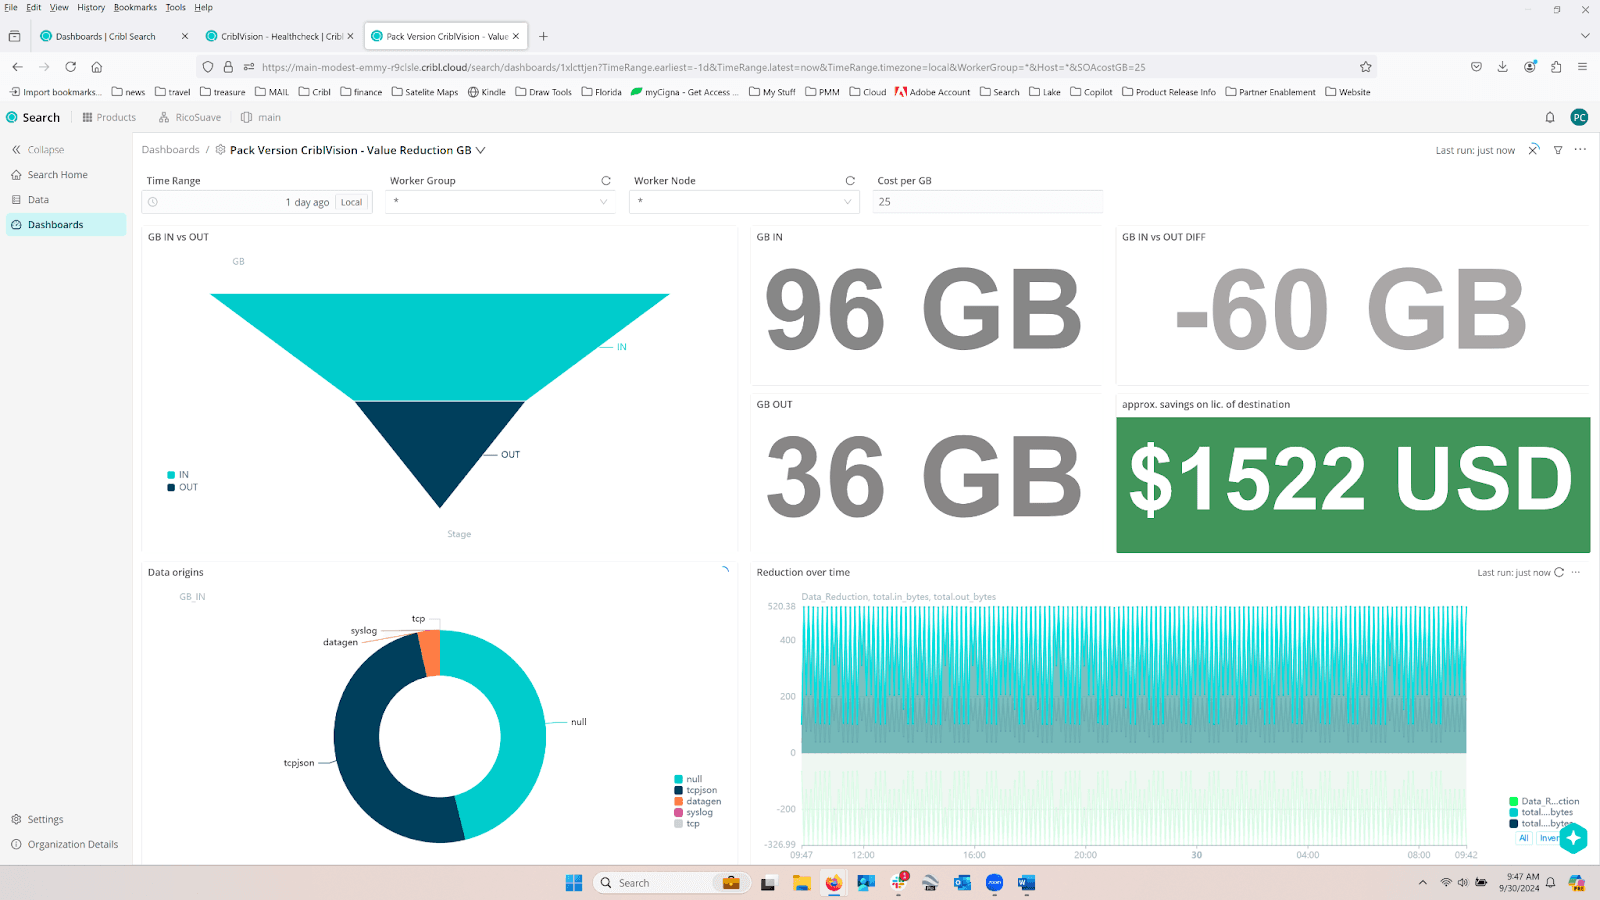Toggle Data_R...ction series in chart legend
This screenshot has height=900, width=1600.
[1549, 801]
